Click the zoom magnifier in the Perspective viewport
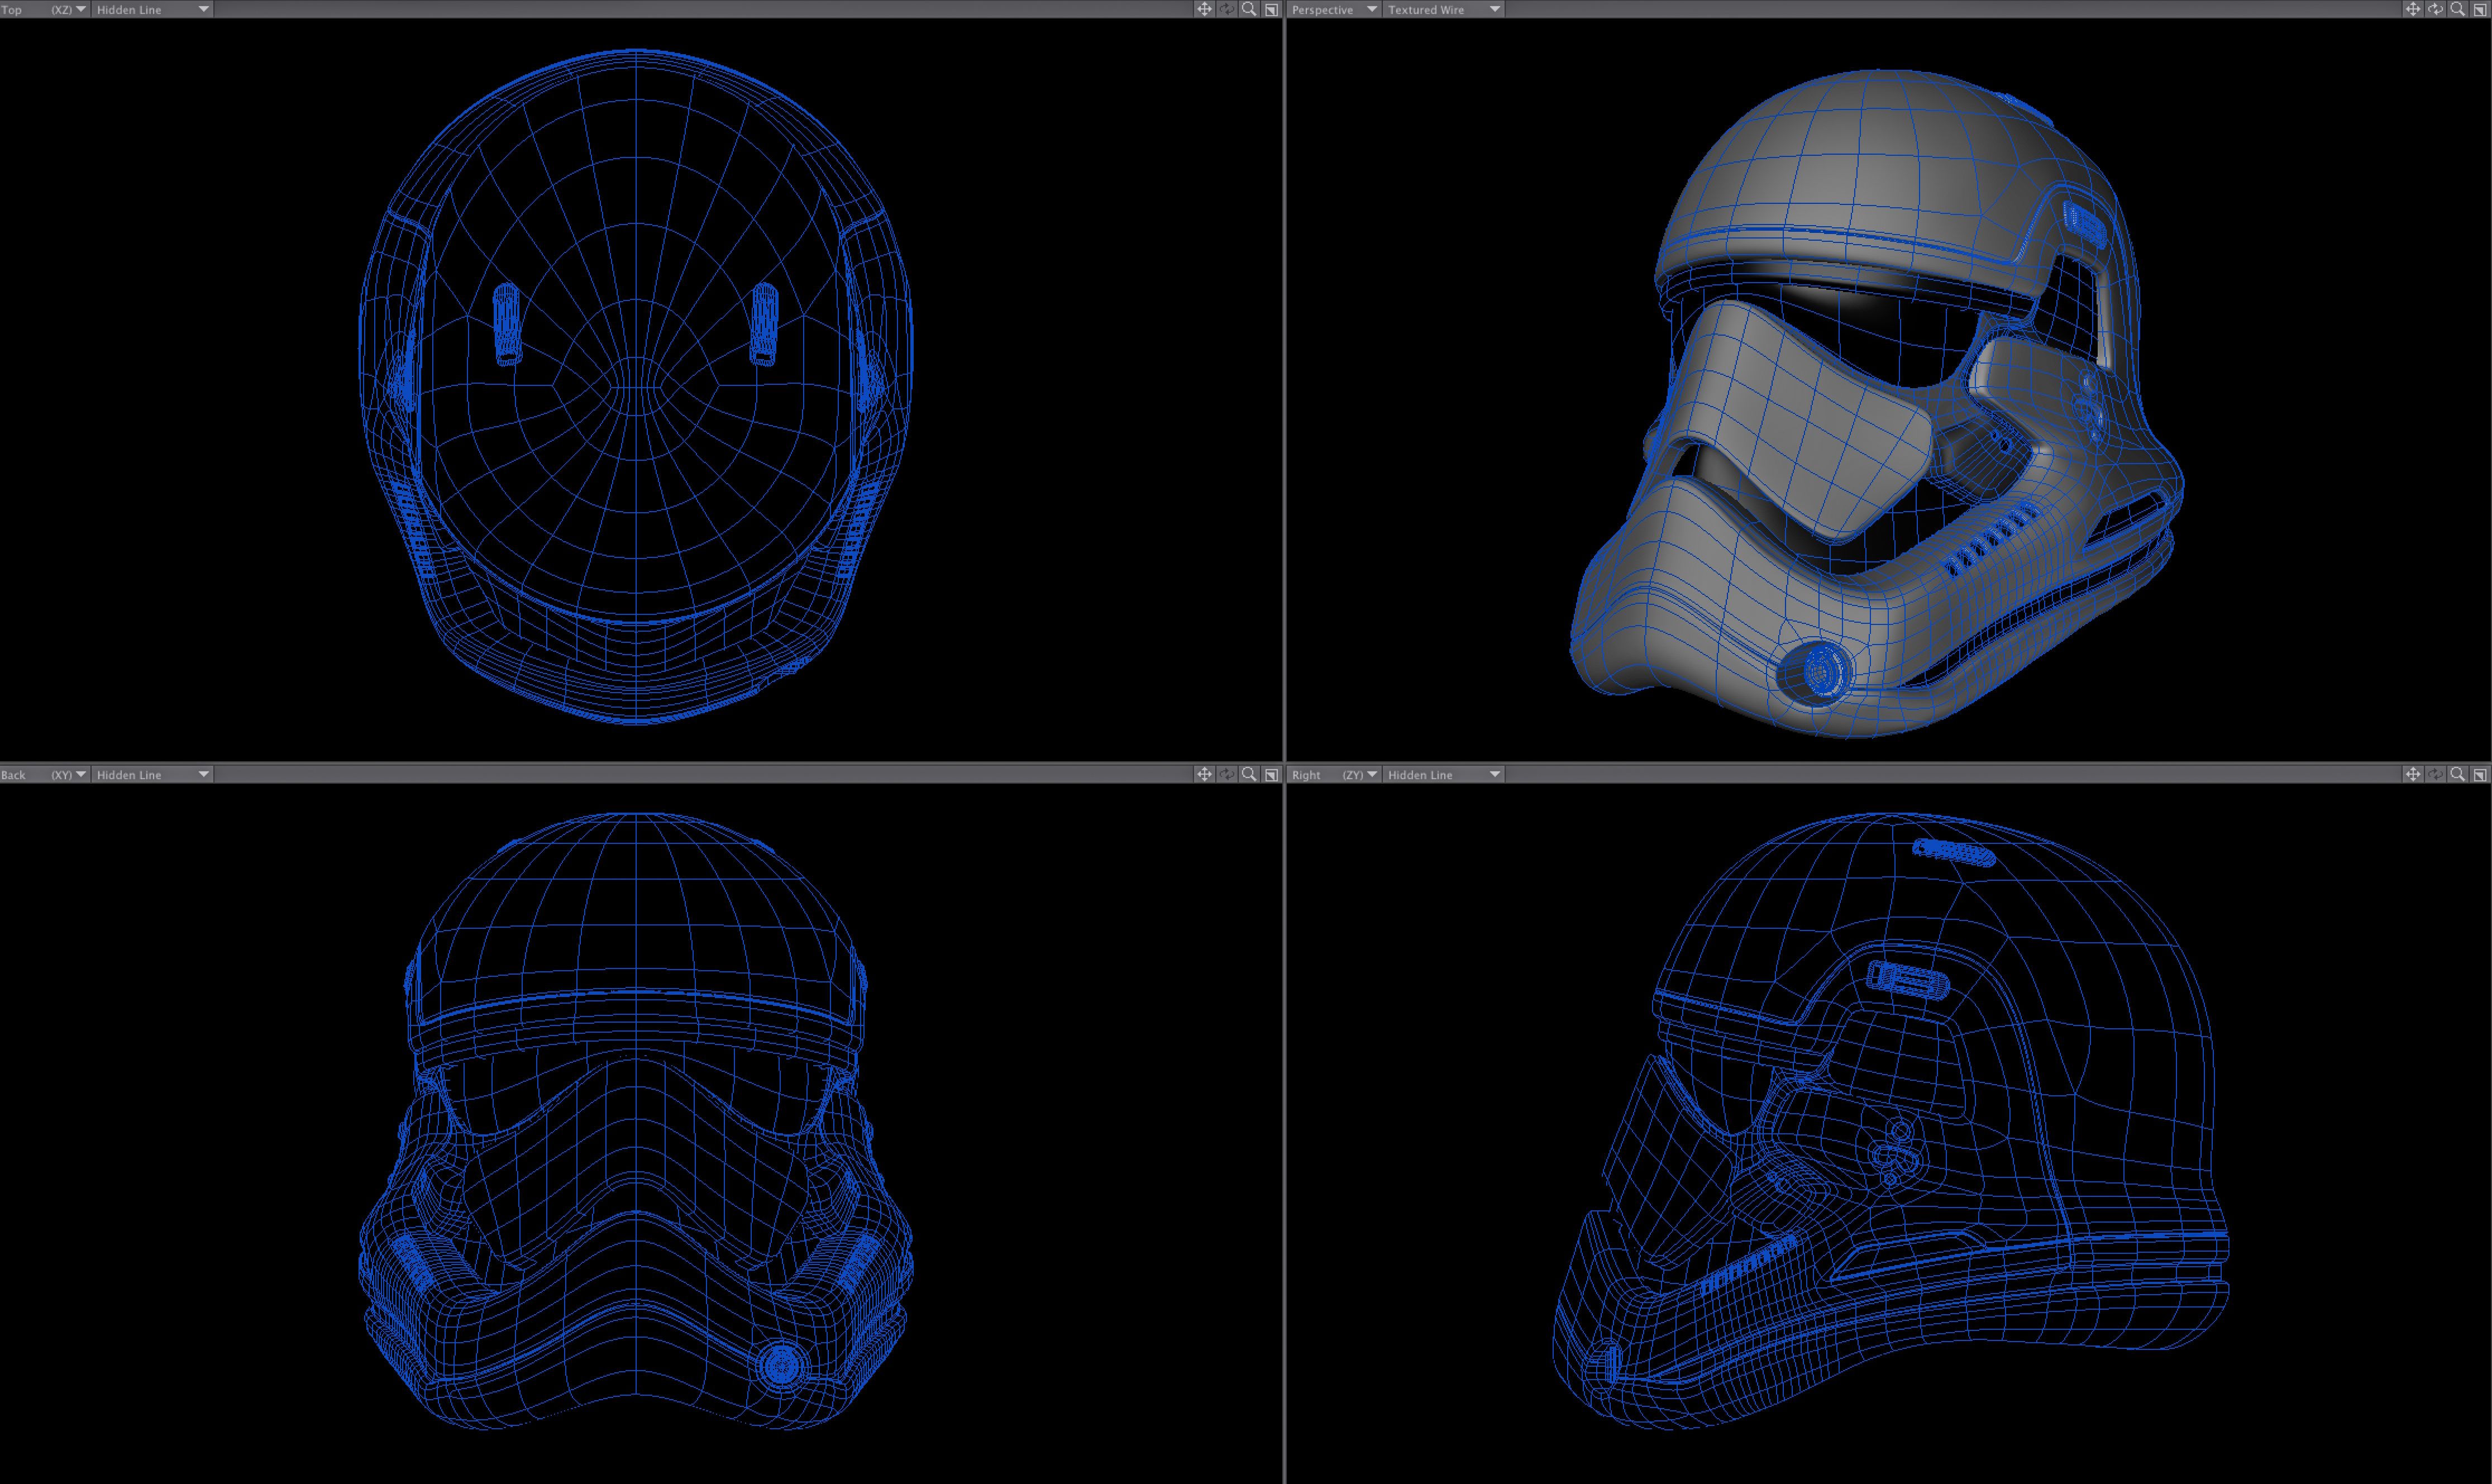Image resolution: width=2492 pixels, height=1484 pixels. [x=2458, y=9]
